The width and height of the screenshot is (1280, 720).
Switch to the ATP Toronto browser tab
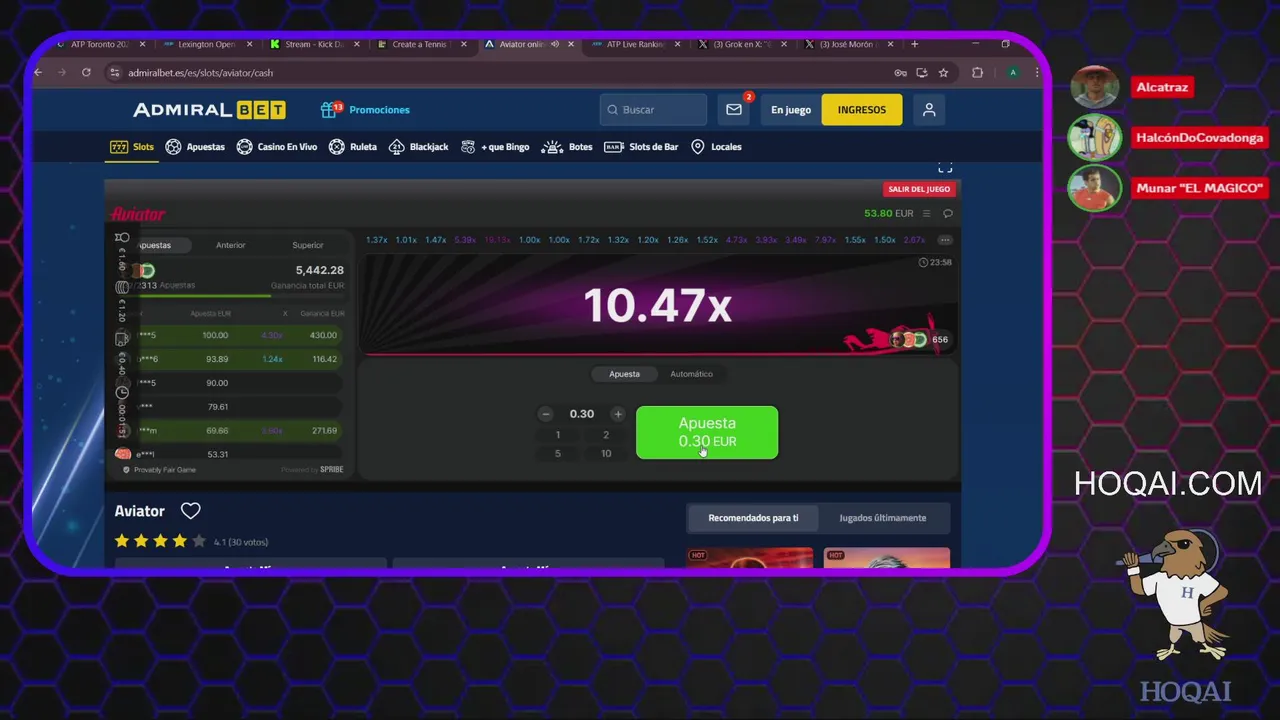(101, 44)
